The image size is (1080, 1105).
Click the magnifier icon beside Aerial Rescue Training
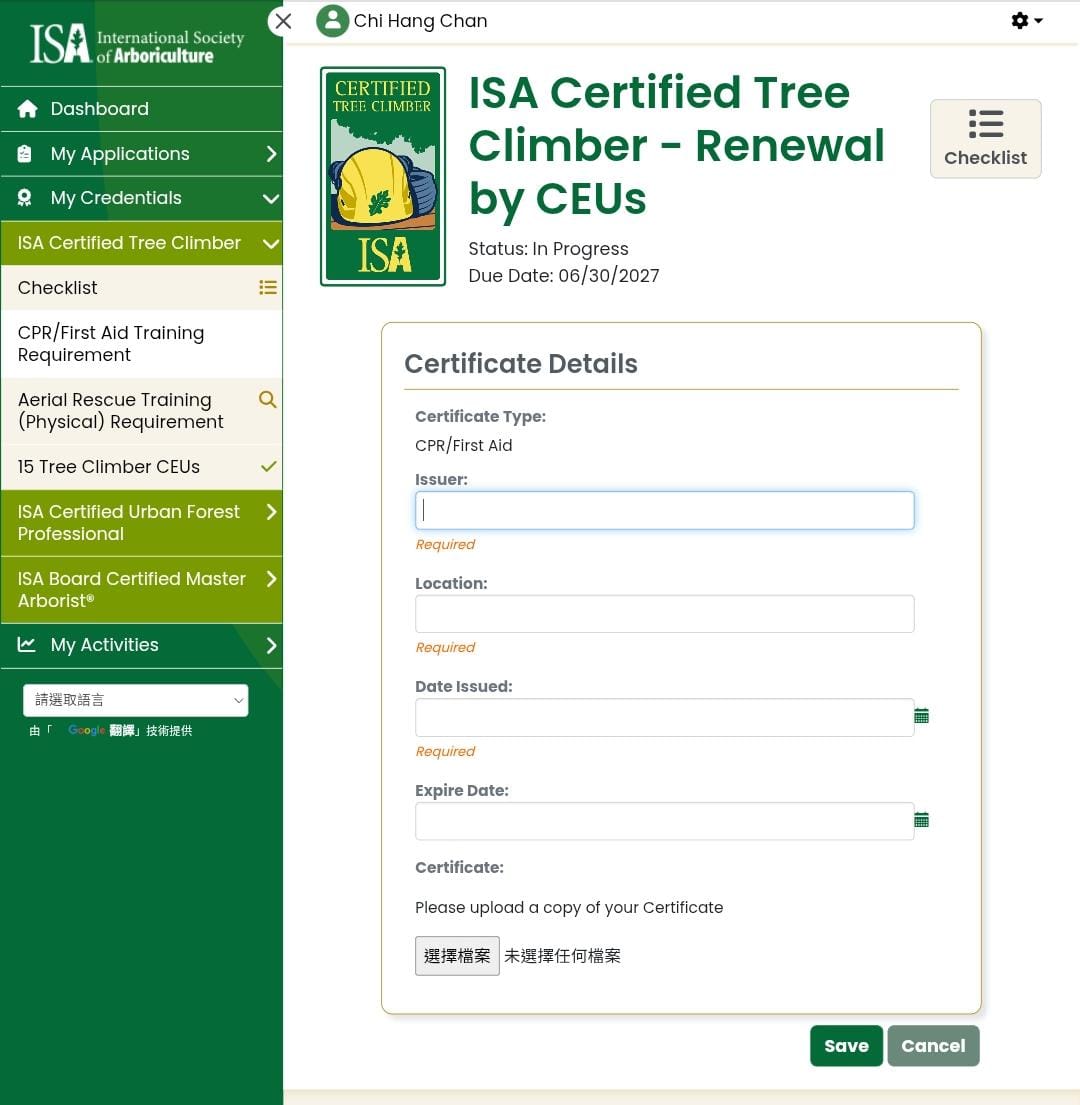click(x=267, y=400)
